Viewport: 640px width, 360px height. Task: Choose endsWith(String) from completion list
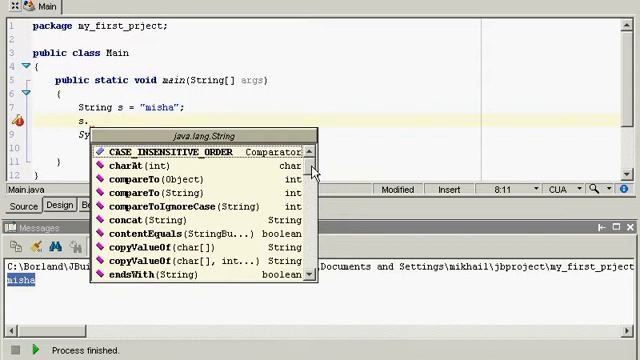point(198,274)
